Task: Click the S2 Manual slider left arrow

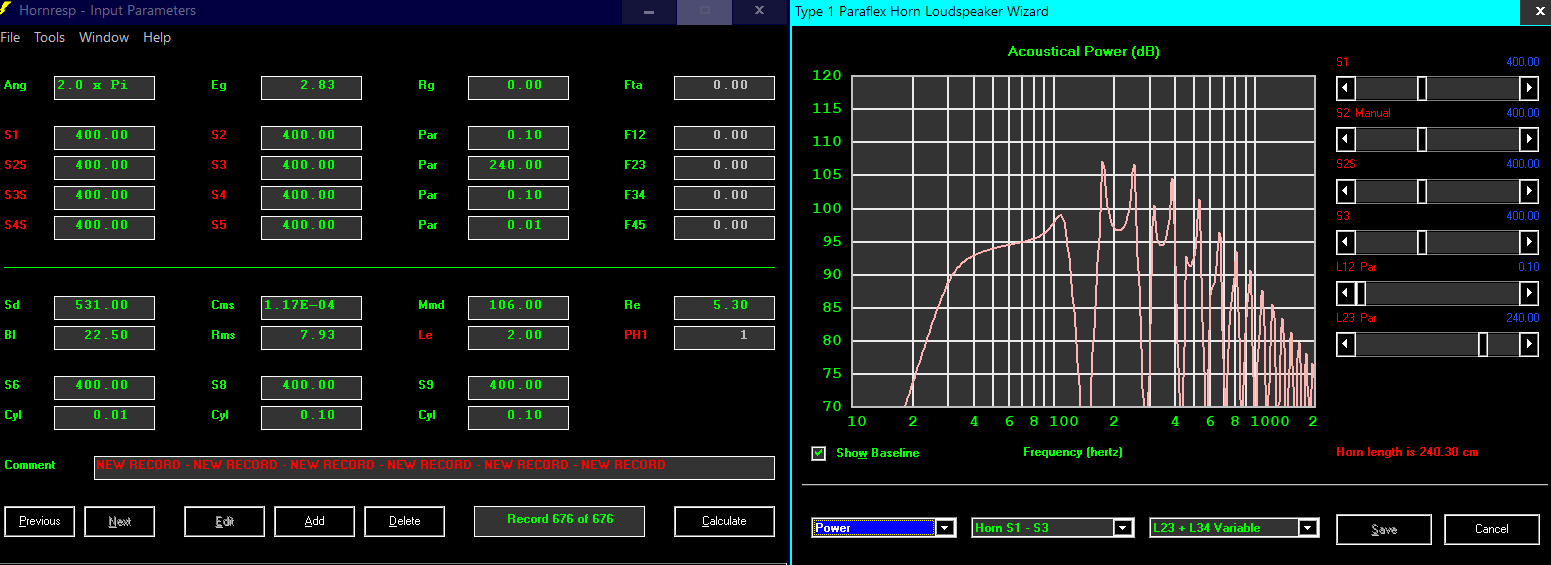Action: click(x=1347, y=140)
